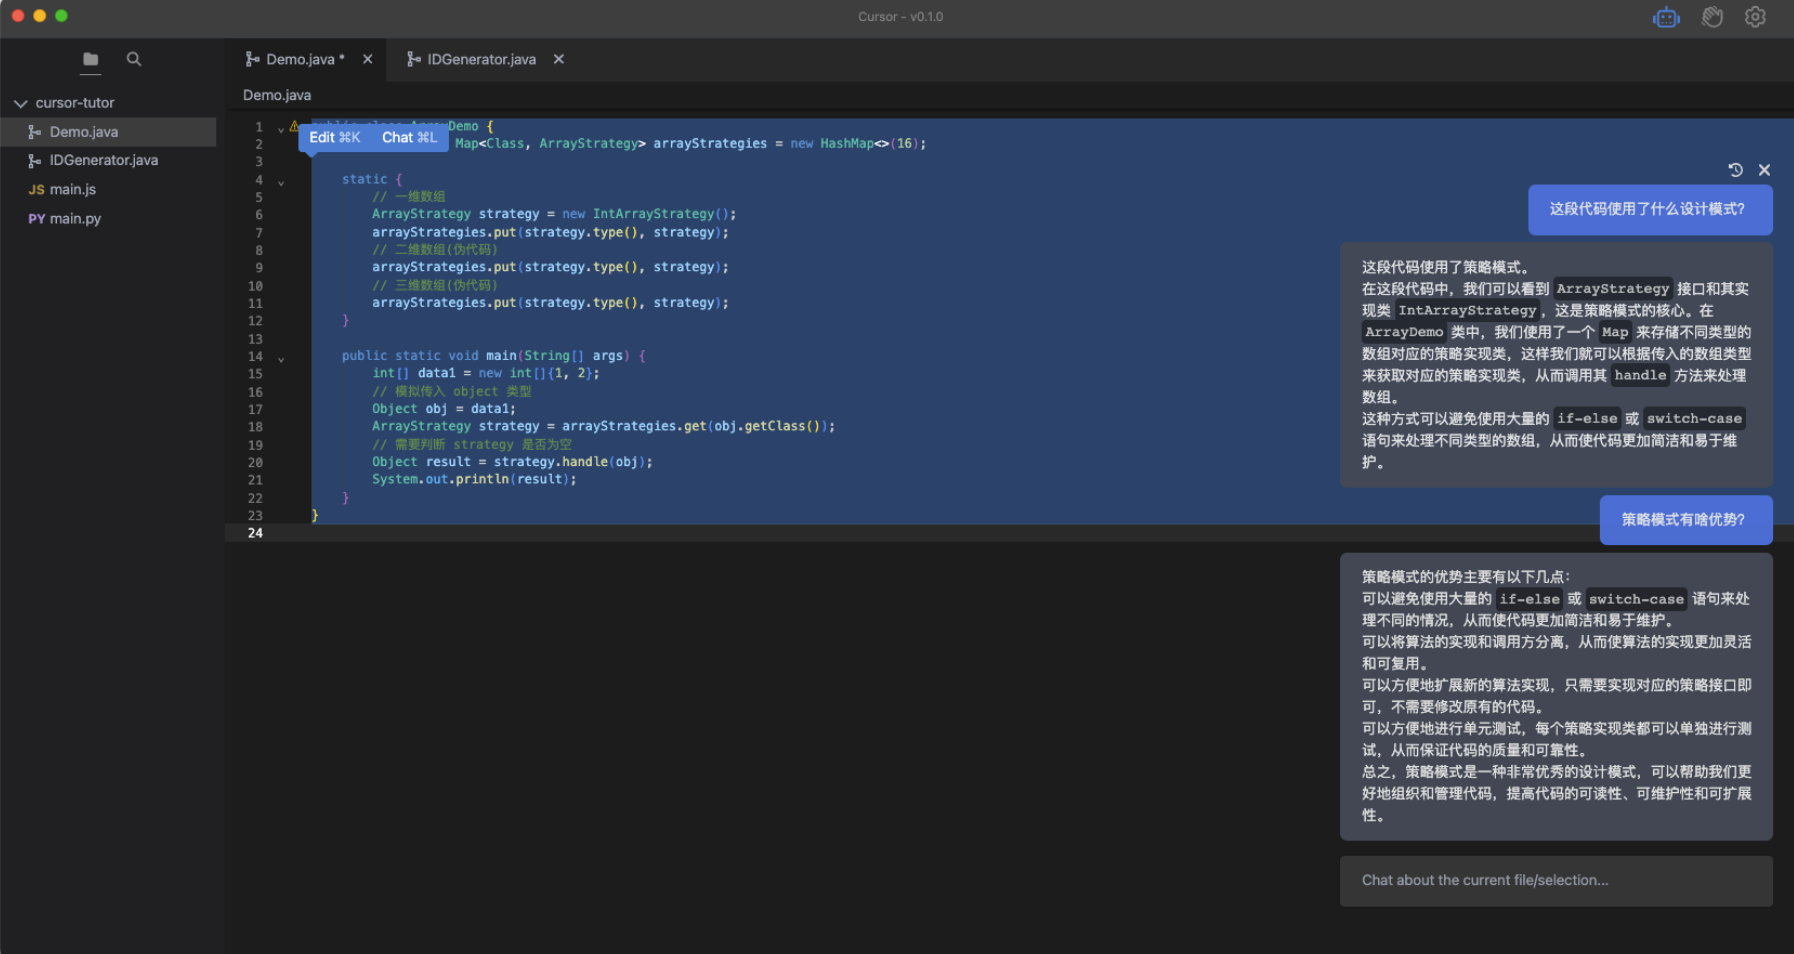Click the macOS red close window button

(x=18, y=16)
